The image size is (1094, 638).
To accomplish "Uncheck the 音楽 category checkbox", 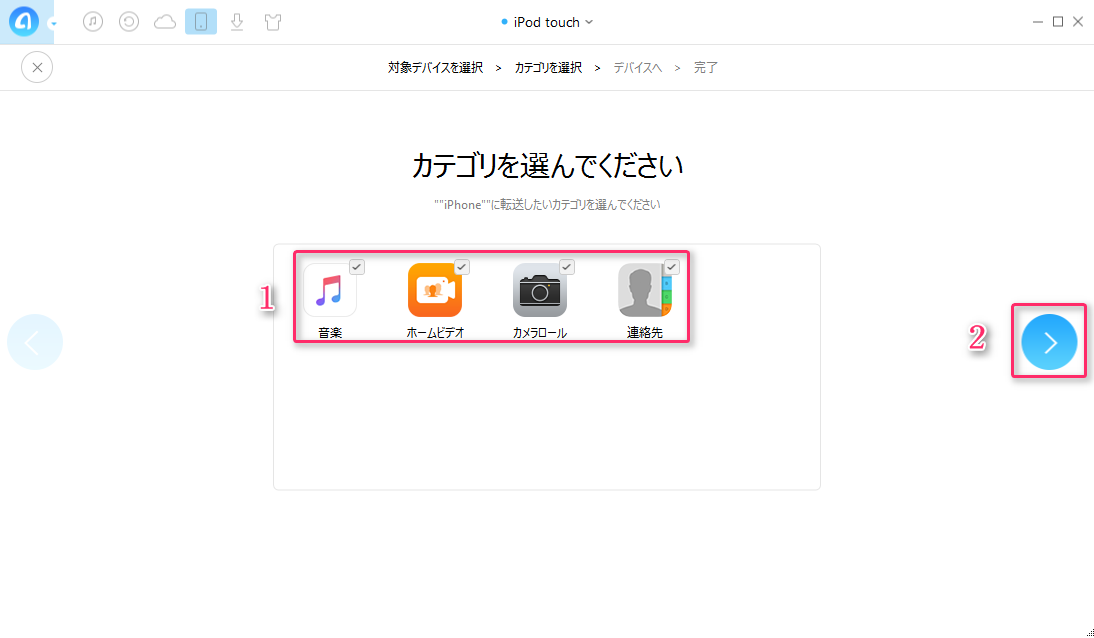I will point(357,267).
